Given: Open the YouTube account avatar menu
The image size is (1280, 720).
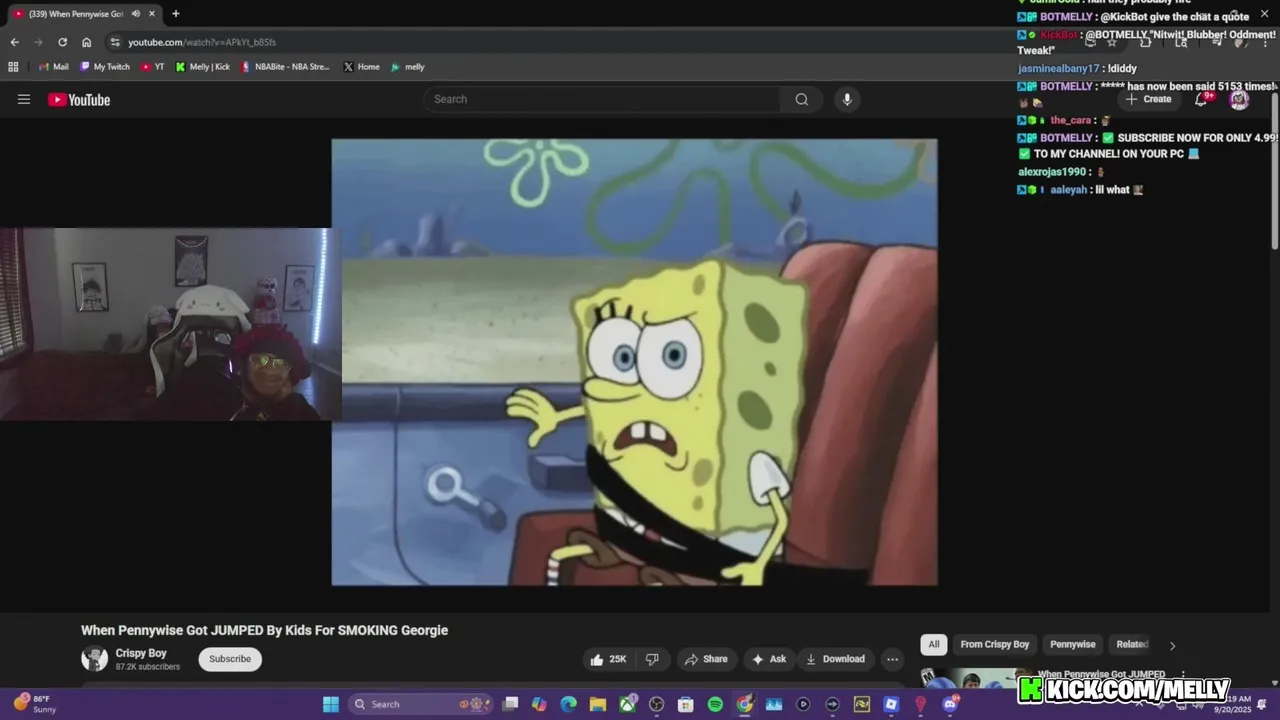Looking at the screenshot, I should click(1239, 99).
